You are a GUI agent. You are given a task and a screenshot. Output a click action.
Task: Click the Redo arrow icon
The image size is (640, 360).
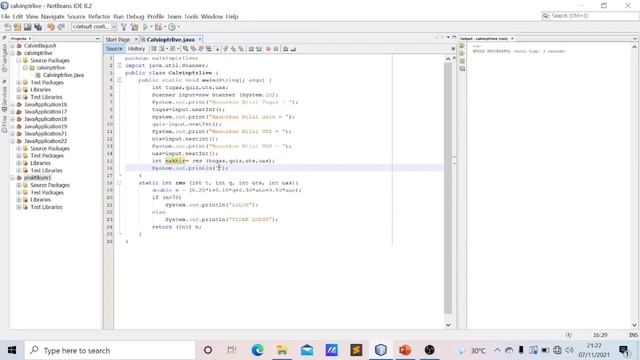point(61,27)
